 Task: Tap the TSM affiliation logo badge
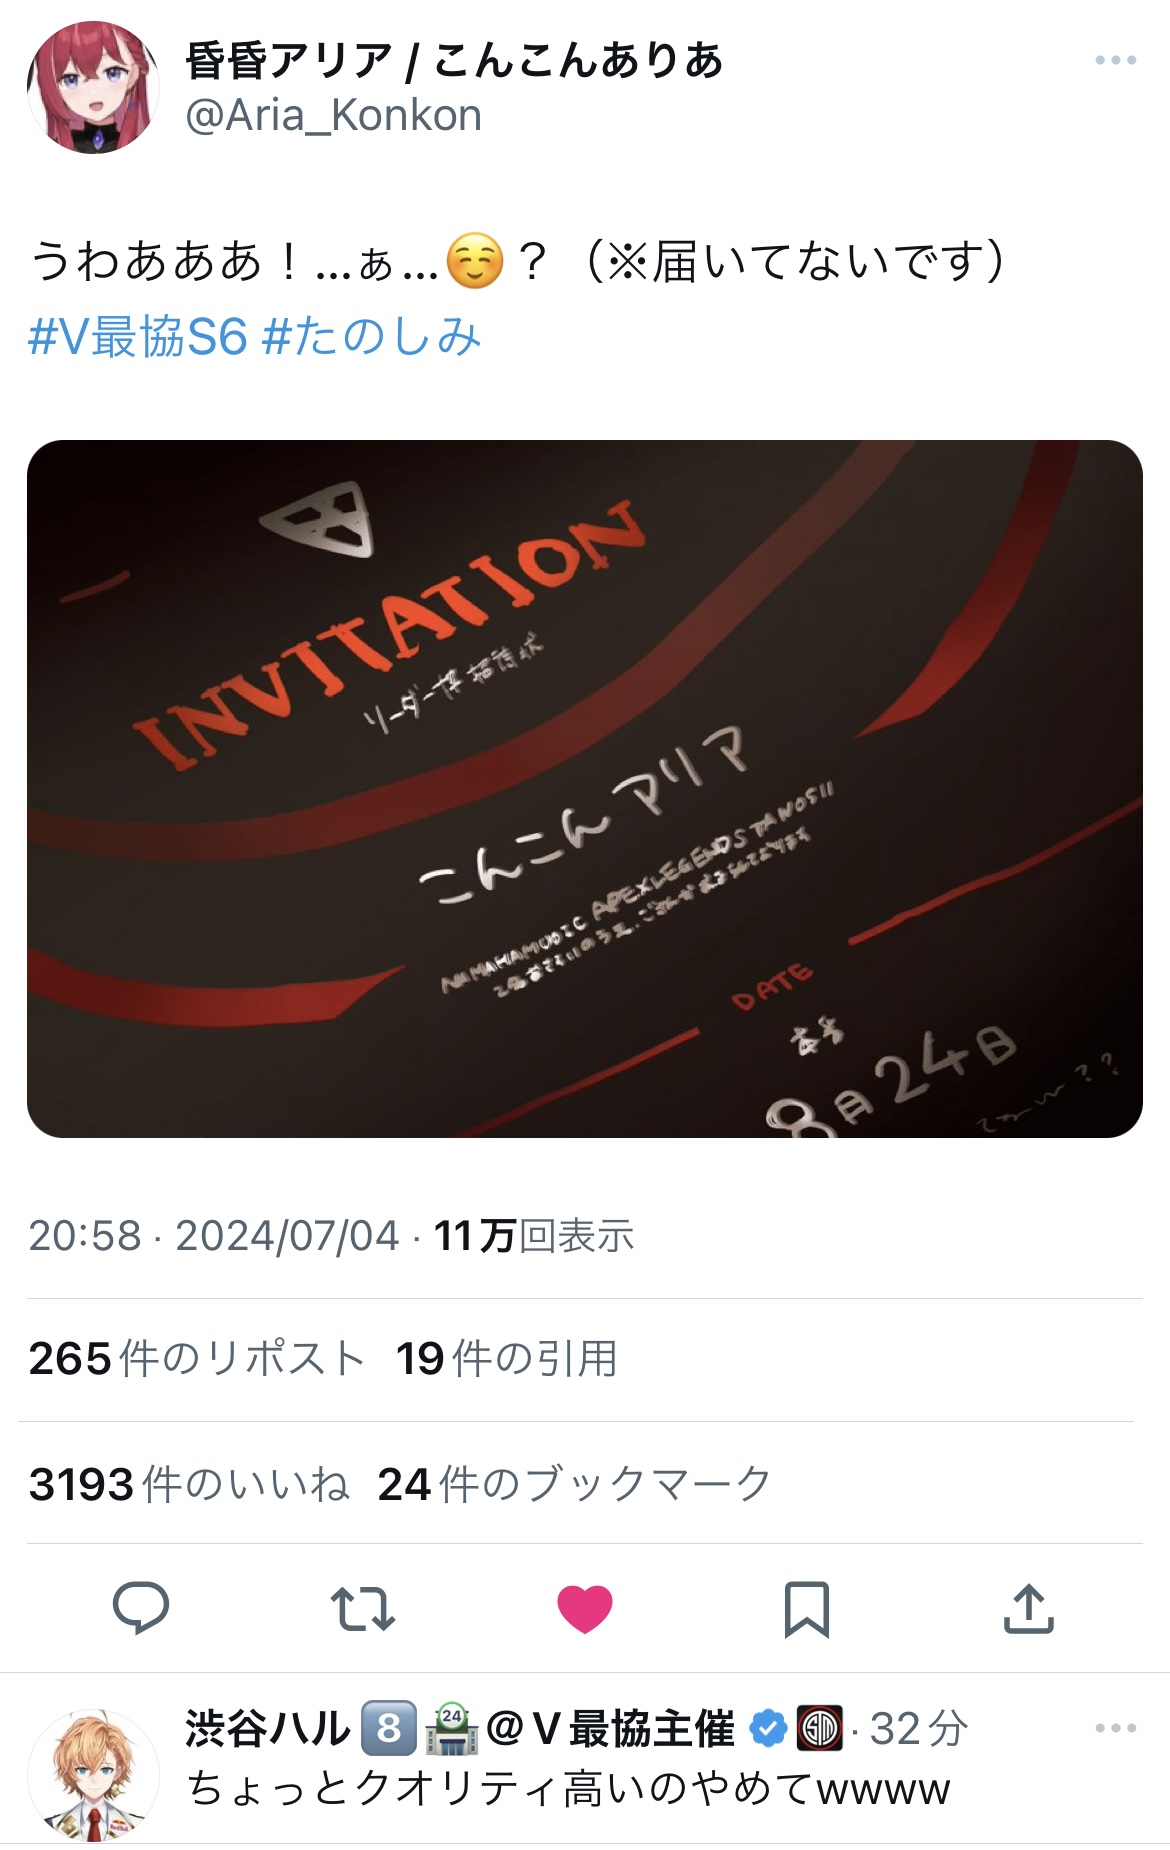(820, 1728)
